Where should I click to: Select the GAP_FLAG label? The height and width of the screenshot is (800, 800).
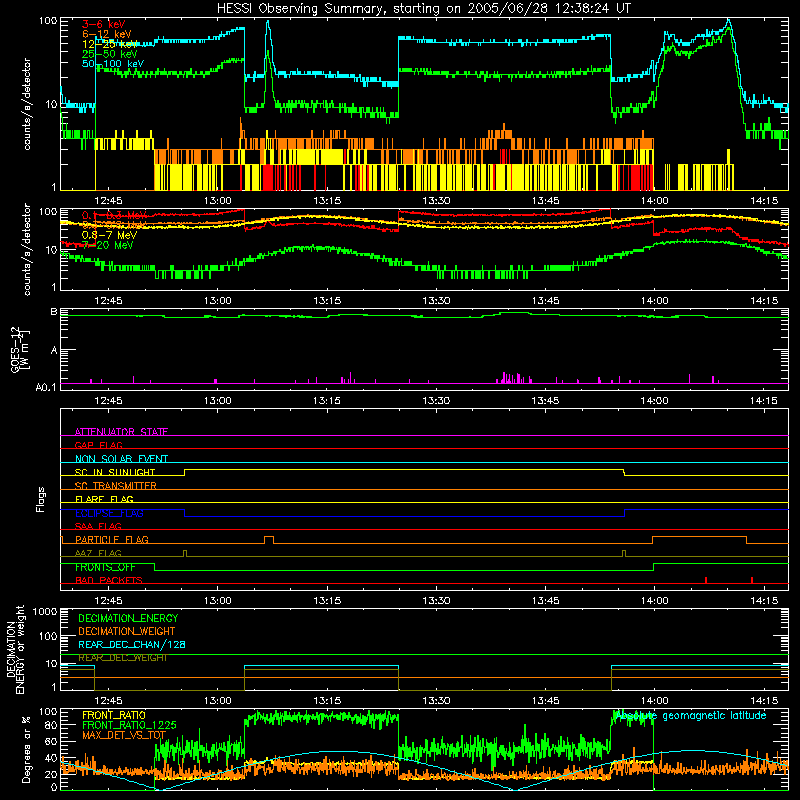tap(98, 445)
